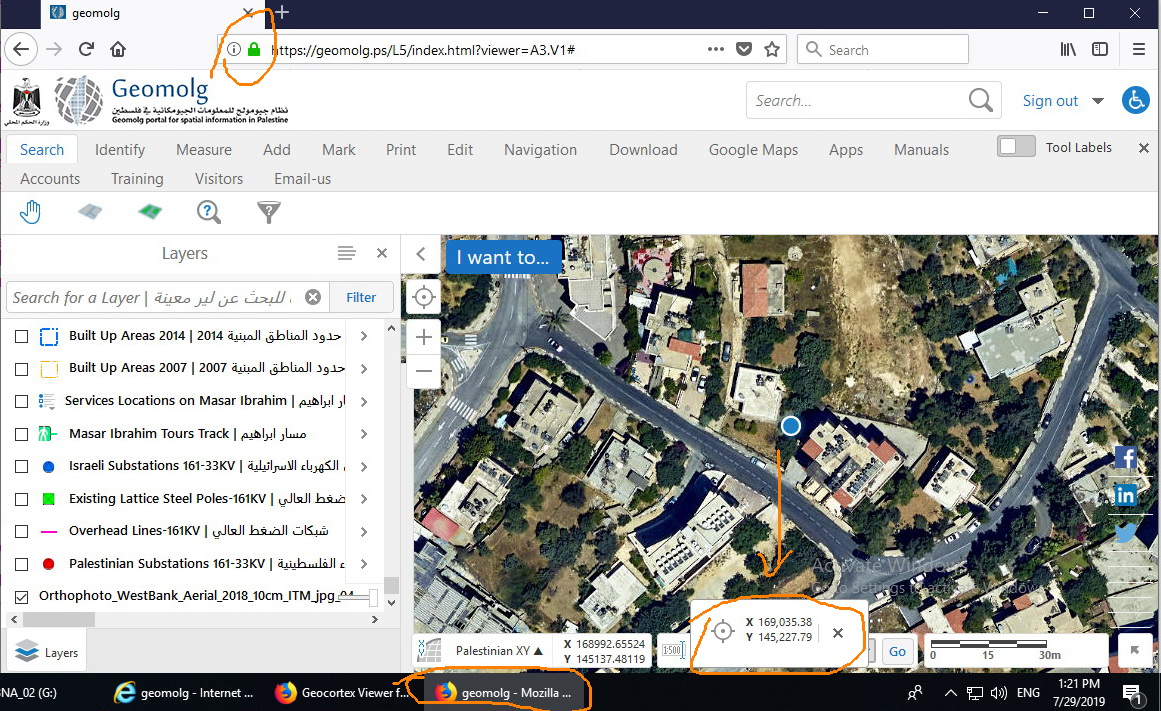The height and width of the screenshot is (711, 1161).
Task: Expand Built Up Areas 2014 layer options
Action: coord(364,336)
